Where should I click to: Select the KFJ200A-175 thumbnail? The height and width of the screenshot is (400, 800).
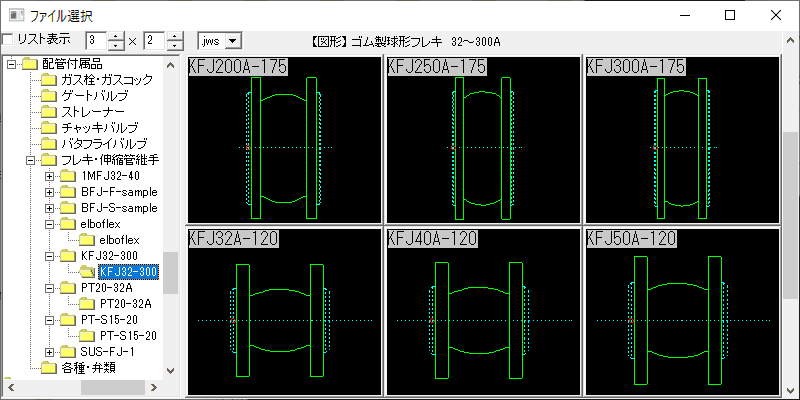tap(284, 139)
